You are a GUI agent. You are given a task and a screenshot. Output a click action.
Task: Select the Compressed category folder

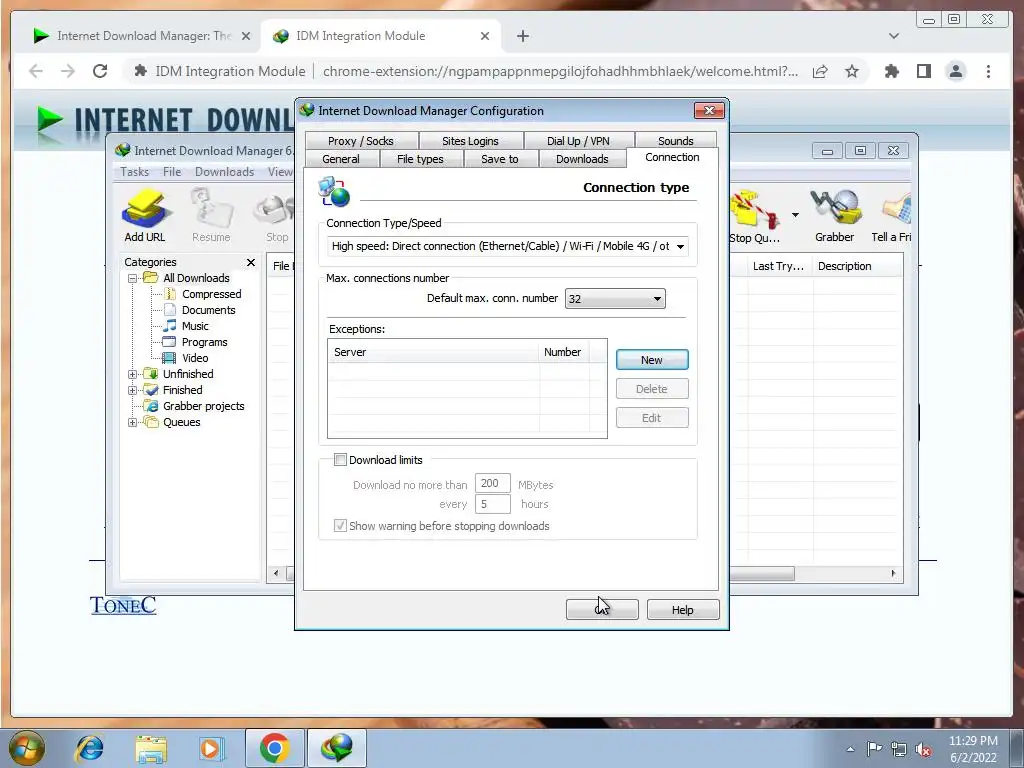pos(212,294)
